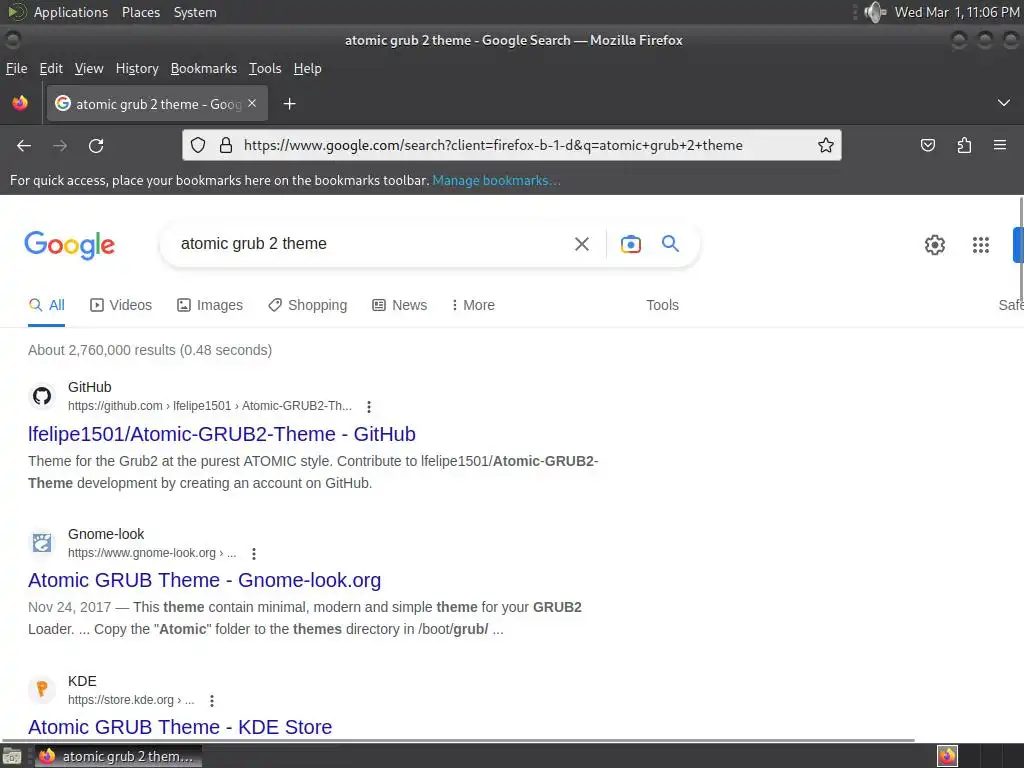Open the System menu
1024x768 pixels.
[x=195, y=12]
